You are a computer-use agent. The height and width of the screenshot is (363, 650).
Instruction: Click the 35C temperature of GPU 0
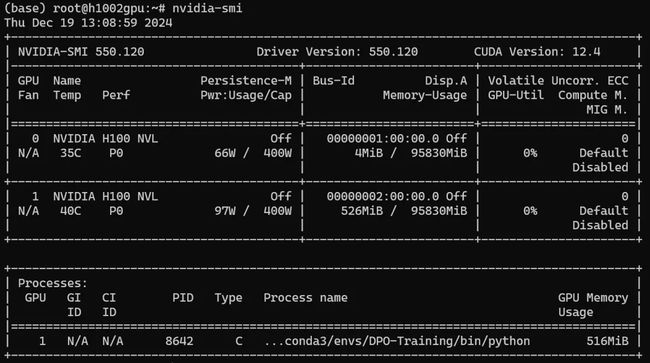click(70, 153)
